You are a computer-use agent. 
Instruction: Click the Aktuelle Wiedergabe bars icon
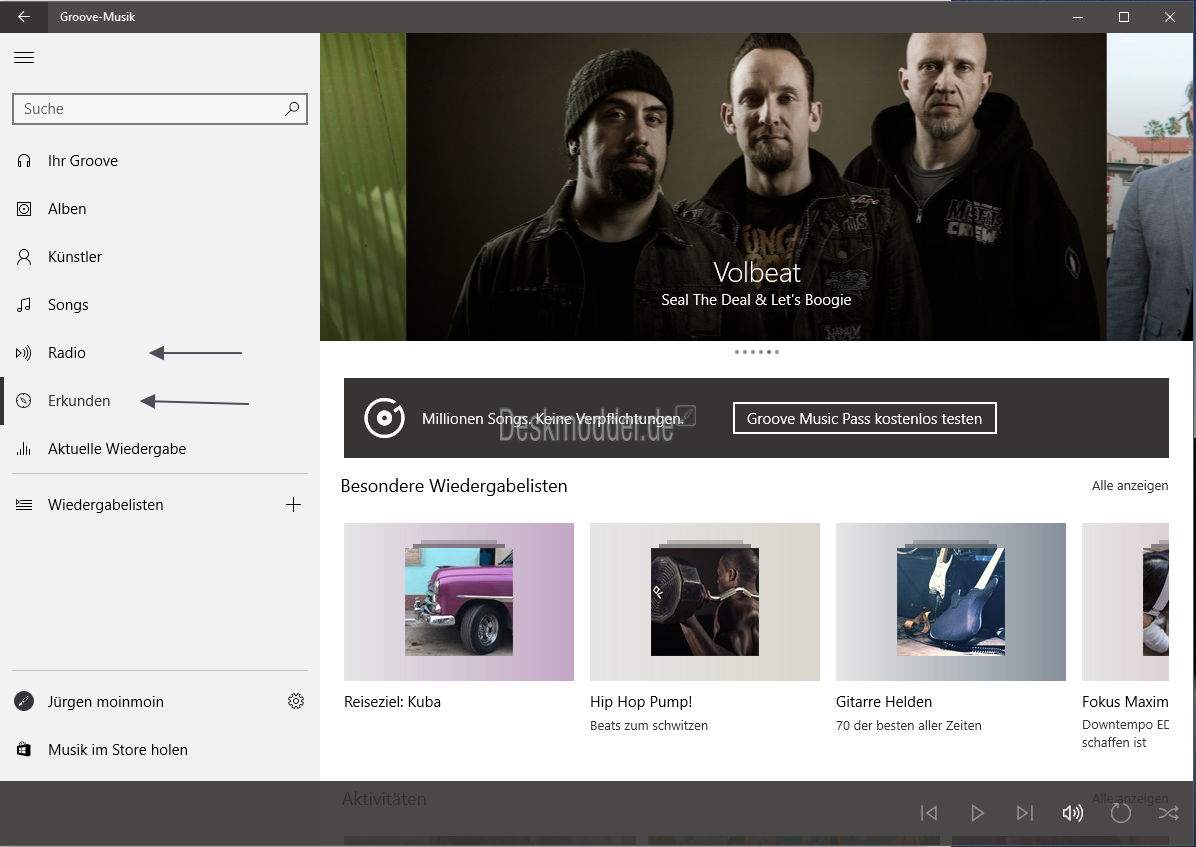(24, 449)
